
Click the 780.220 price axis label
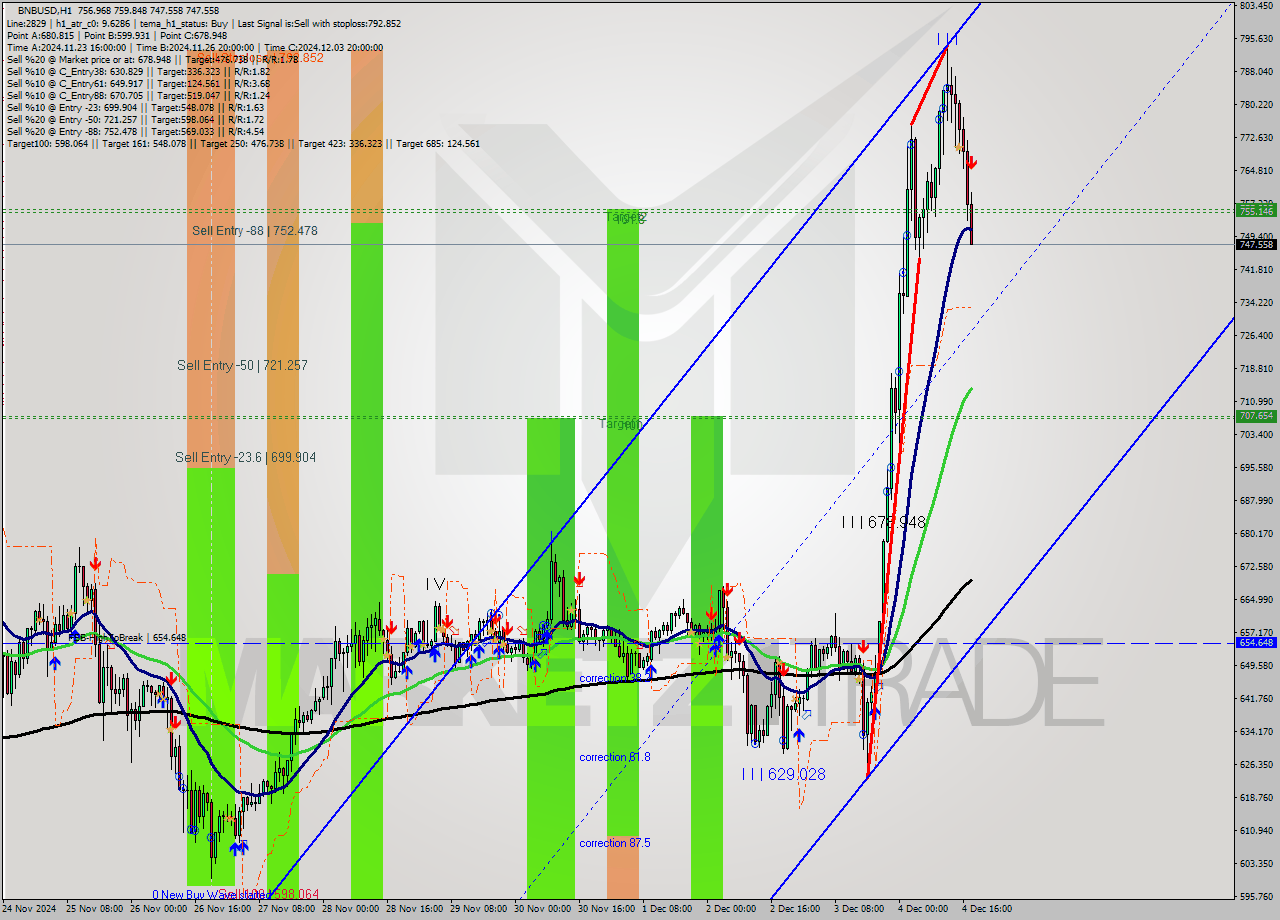pyautogui.click(x=1256, y=104)
